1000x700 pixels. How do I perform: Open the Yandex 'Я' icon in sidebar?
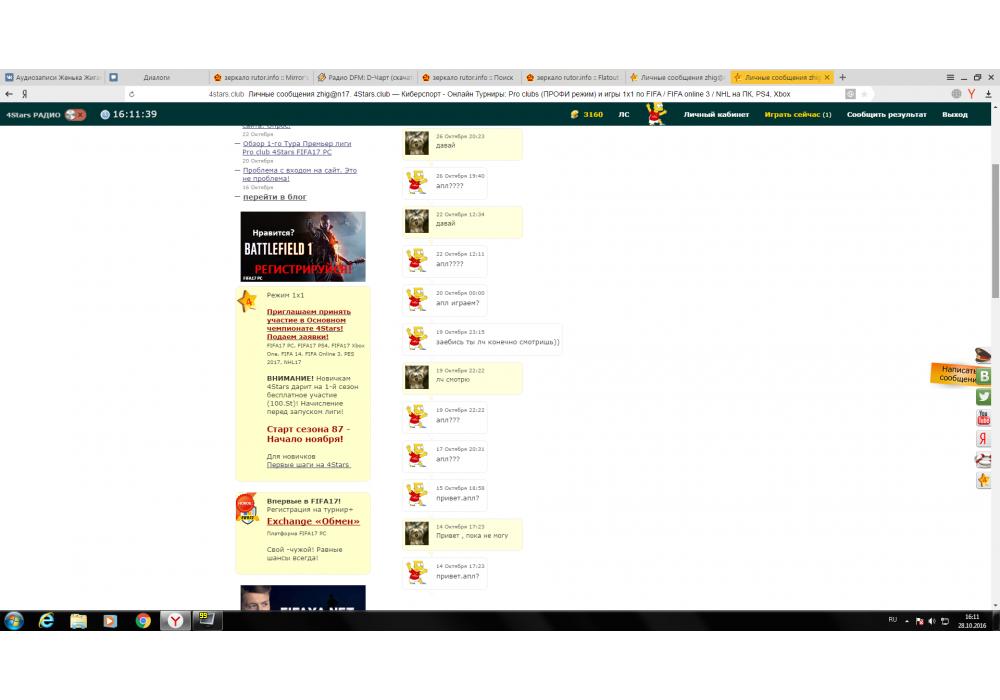pyautogui.click(x=984, y=439)
